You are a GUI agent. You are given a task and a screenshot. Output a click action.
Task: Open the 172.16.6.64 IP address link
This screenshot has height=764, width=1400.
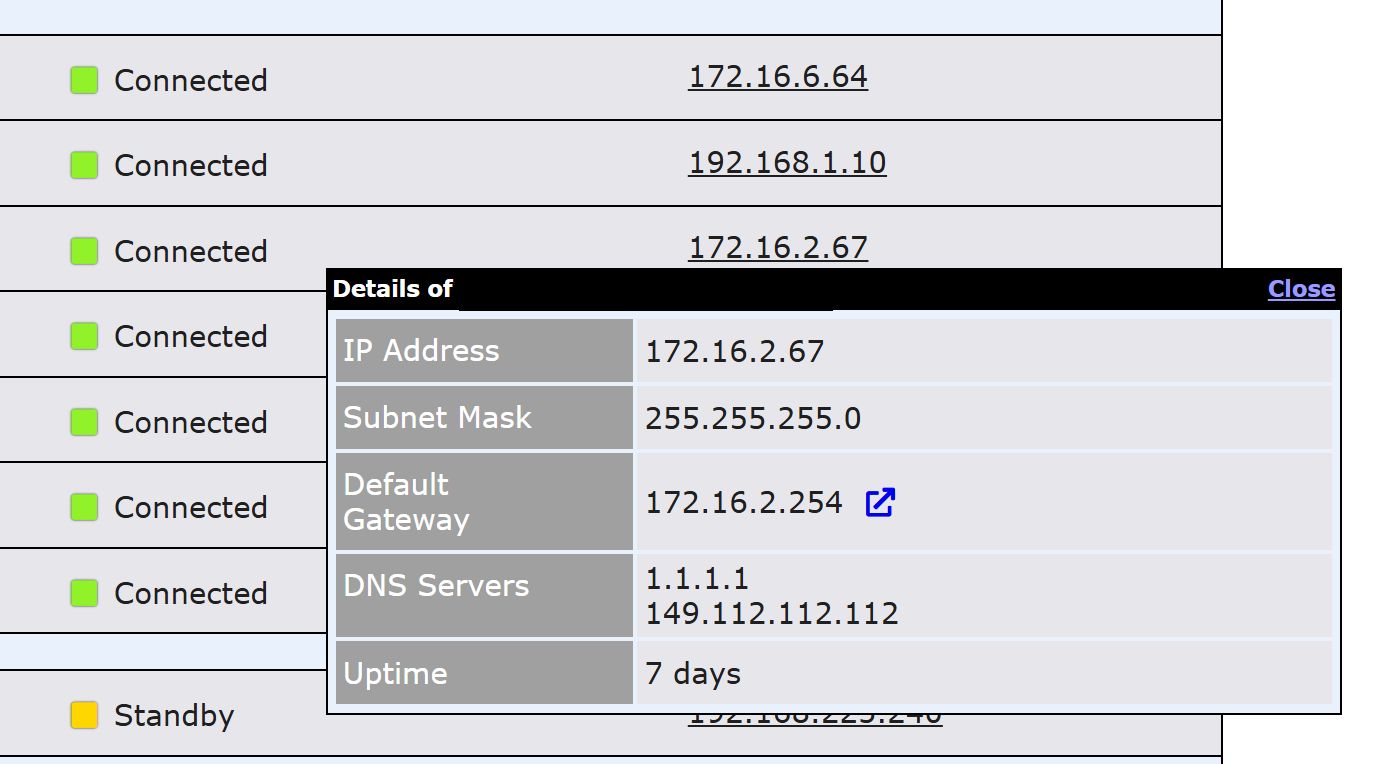(777, 77)
